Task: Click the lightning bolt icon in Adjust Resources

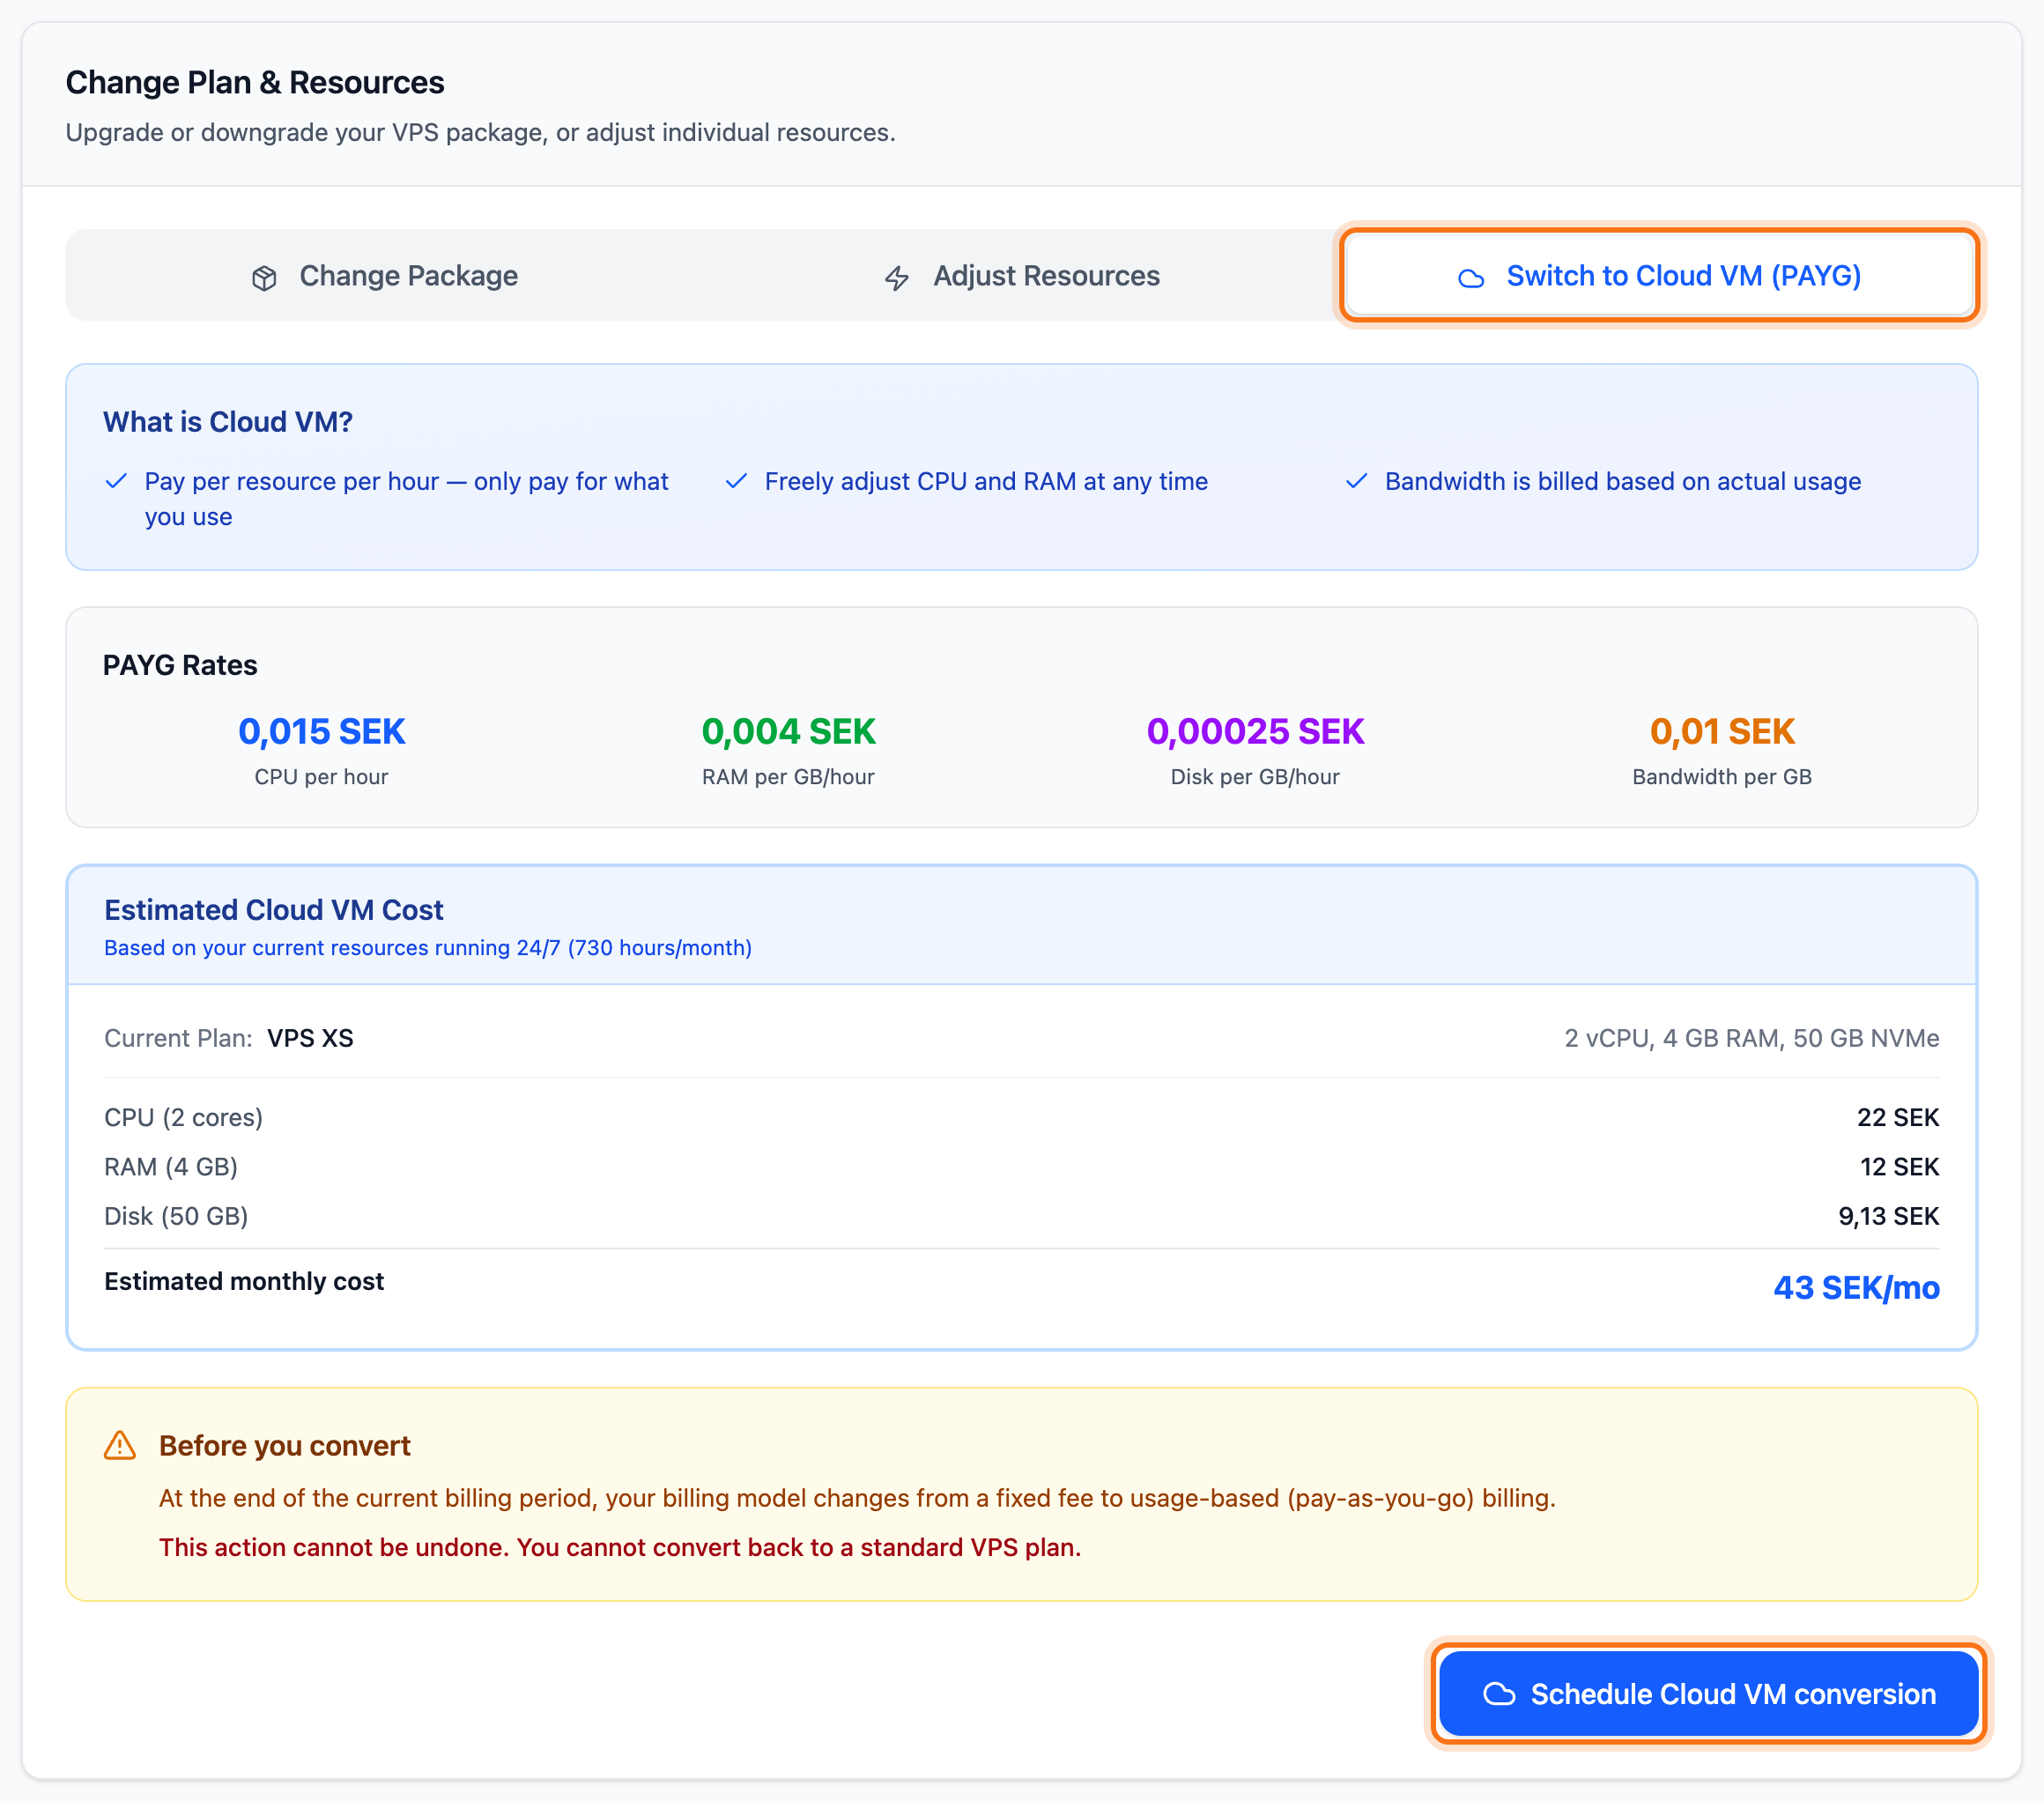Action: 897,278
